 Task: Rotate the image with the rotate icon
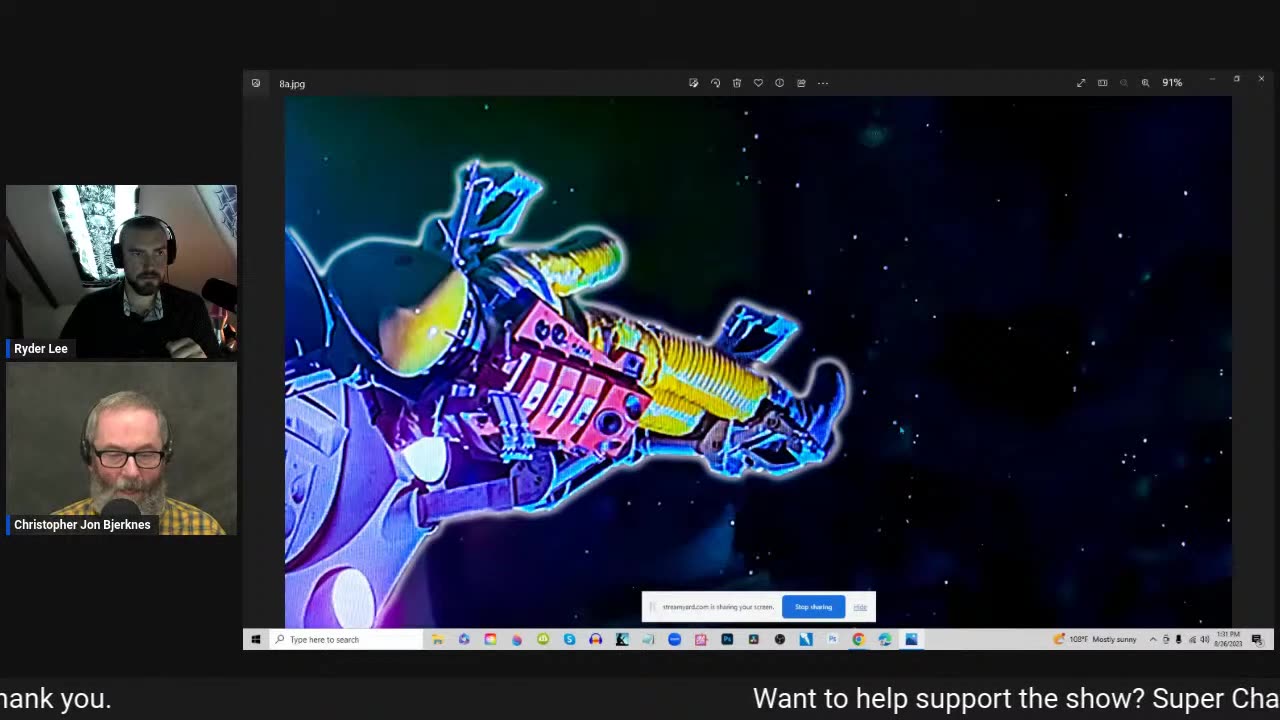(715, 83)
